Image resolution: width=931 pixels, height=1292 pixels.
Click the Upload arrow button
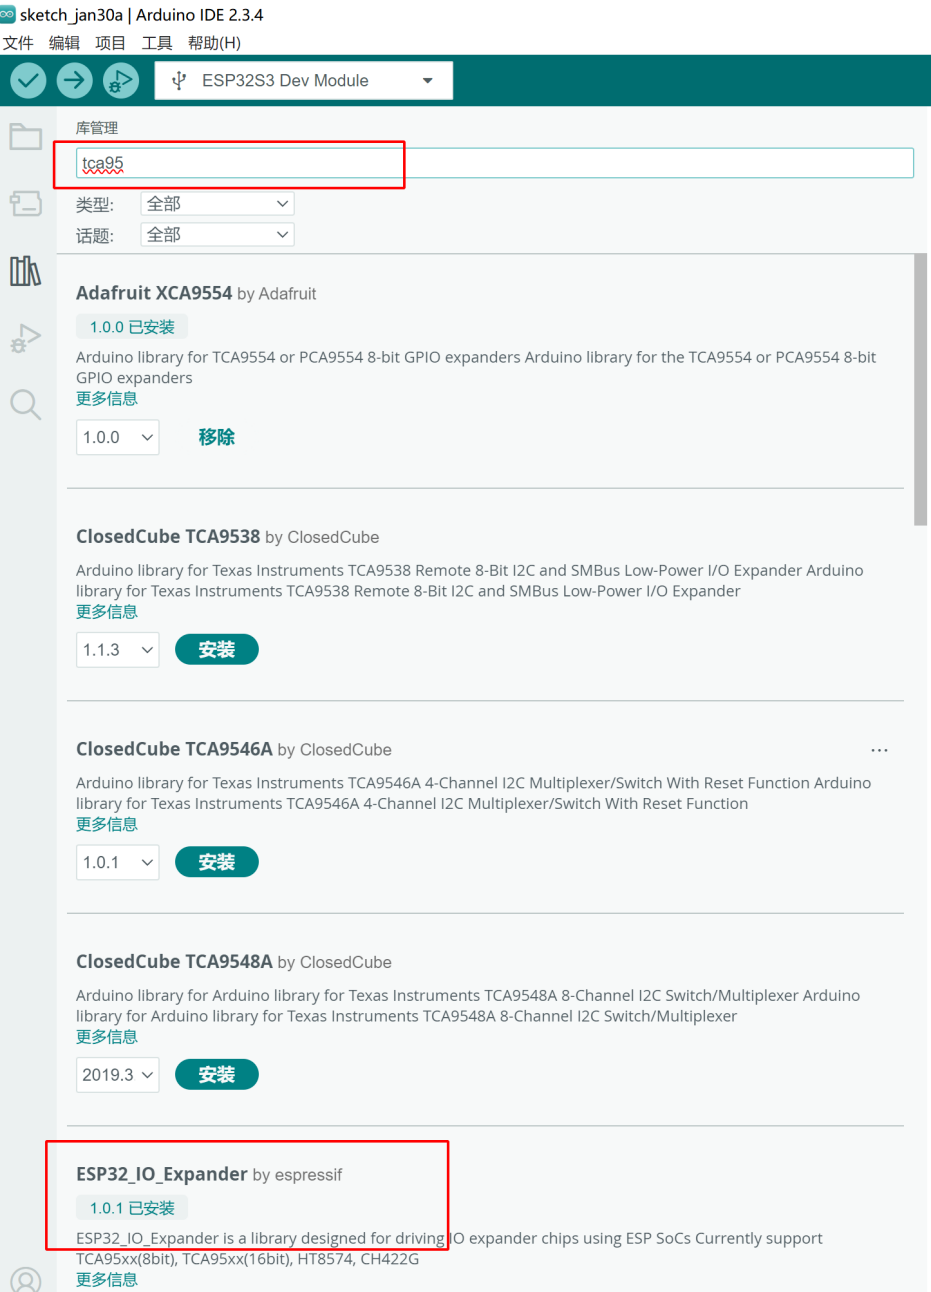tap(74, 80)
